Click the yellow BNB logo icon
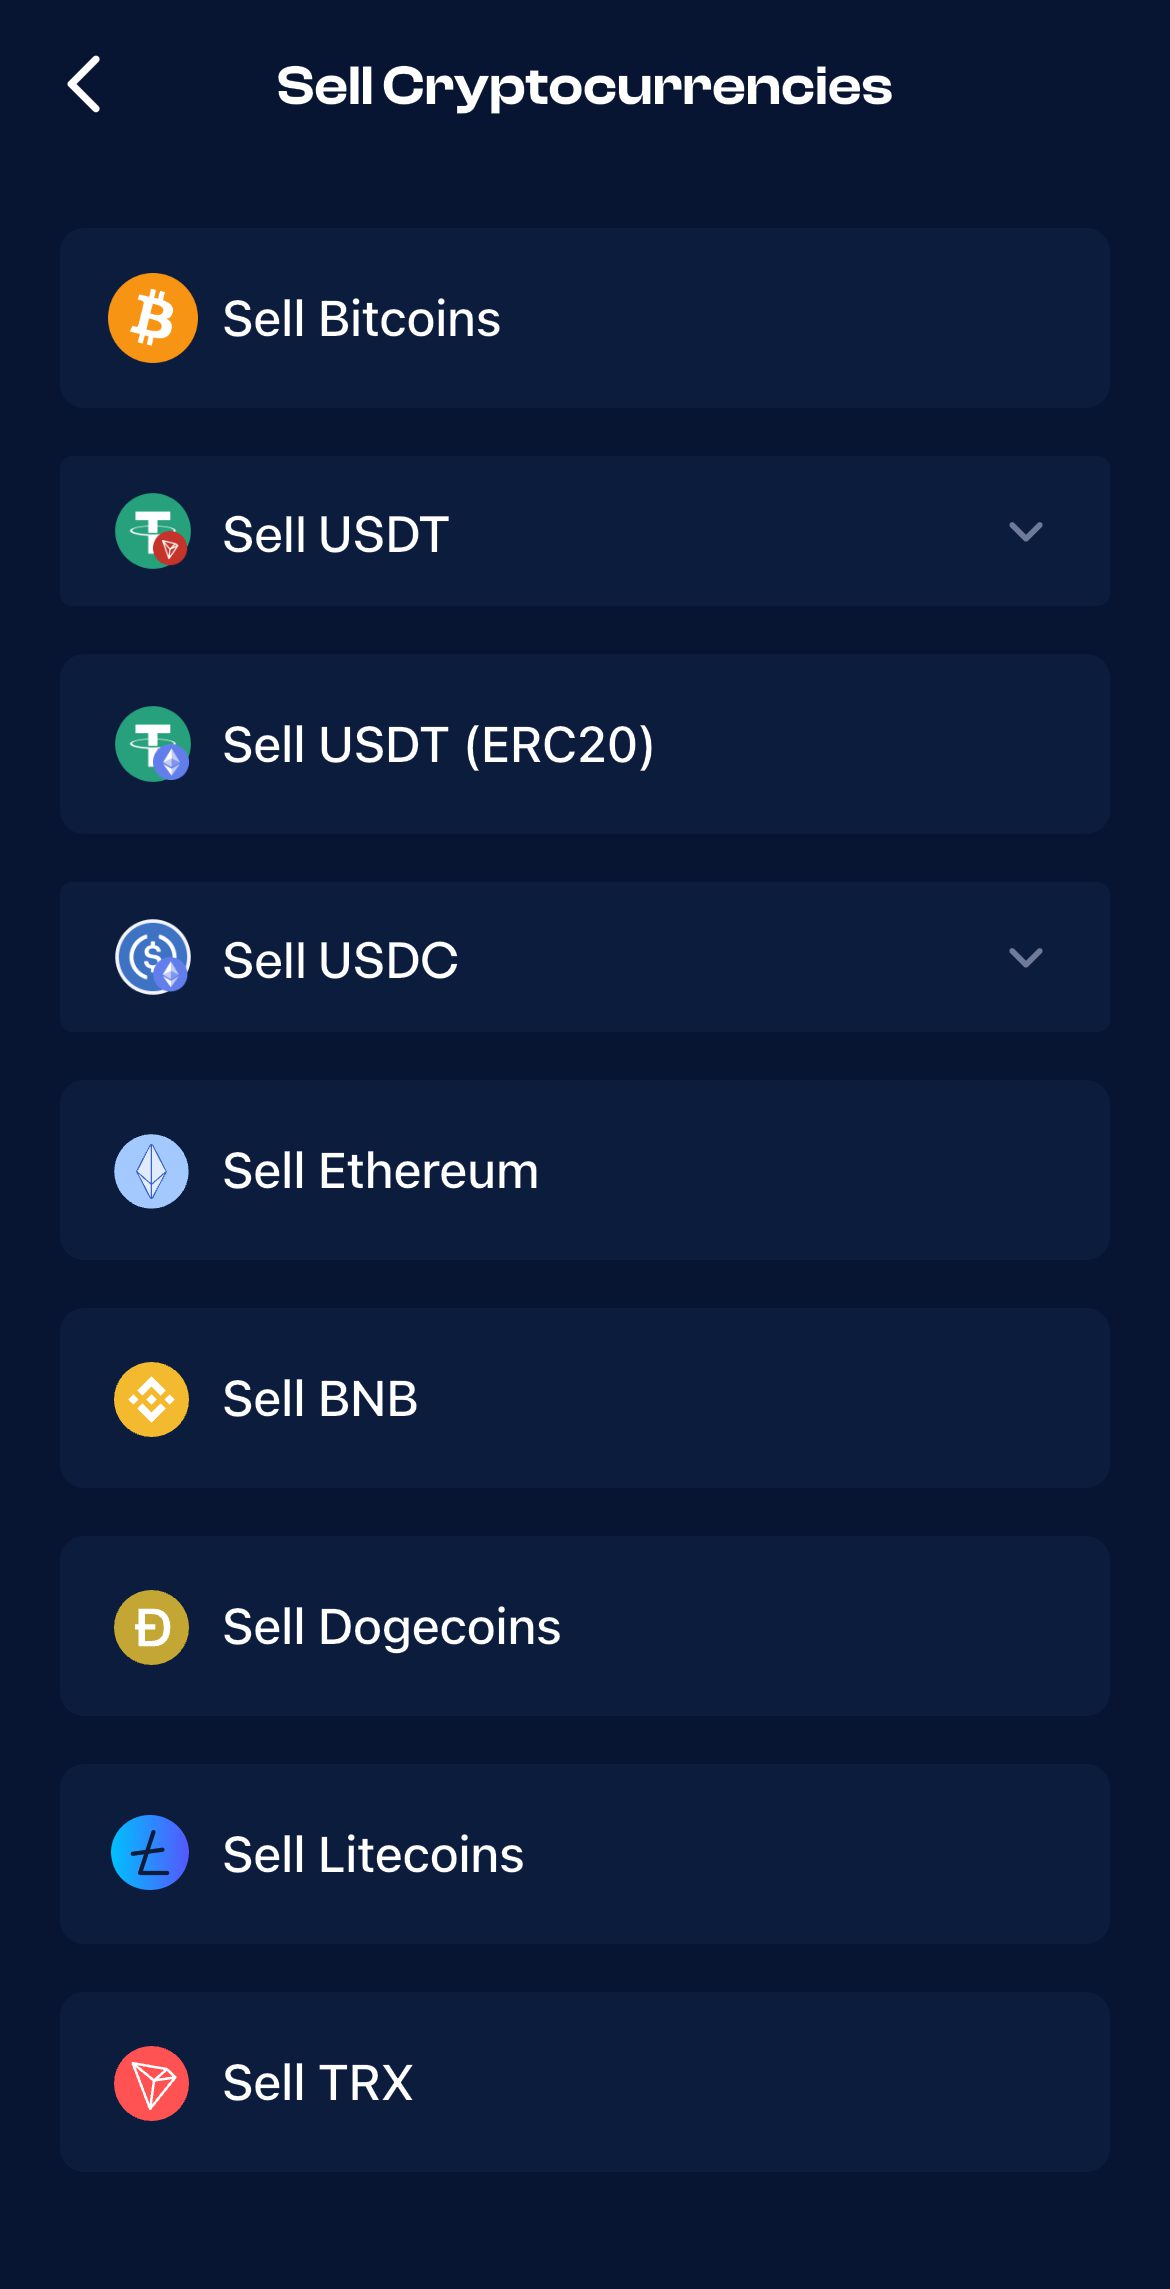The width and height of the screenshot is (1170, 2289). tap(152, 1399)
